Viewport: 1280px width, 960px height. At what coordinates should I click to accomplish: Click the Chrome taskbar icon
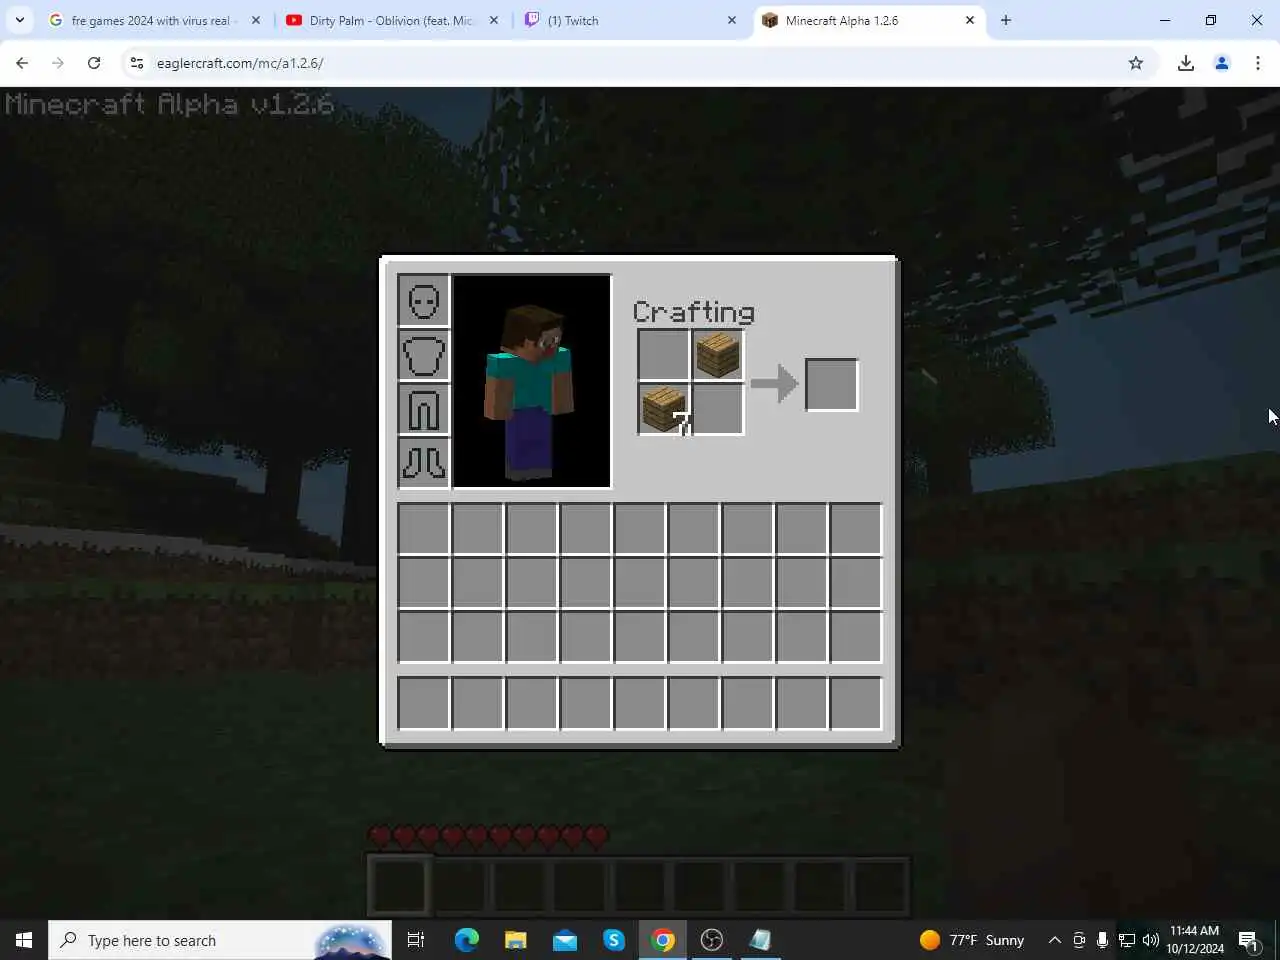coord(663,940)
